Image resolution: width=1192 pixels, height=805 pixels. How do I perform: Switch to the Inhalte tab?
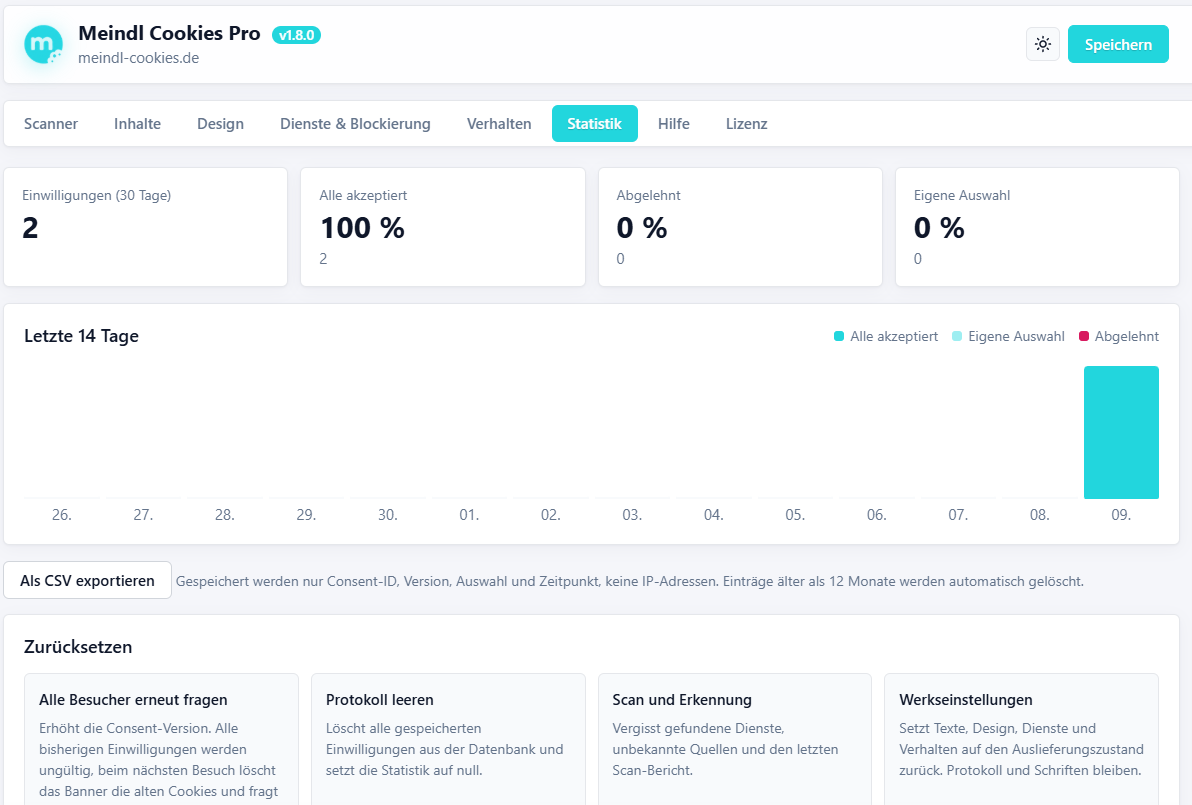click(x=138, y=124)
